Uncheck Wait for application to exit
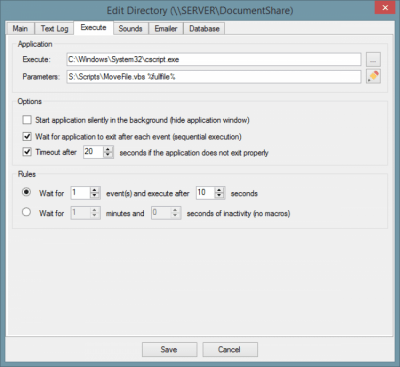This screenshot has height=367, width=400. (x=27, y=136)
